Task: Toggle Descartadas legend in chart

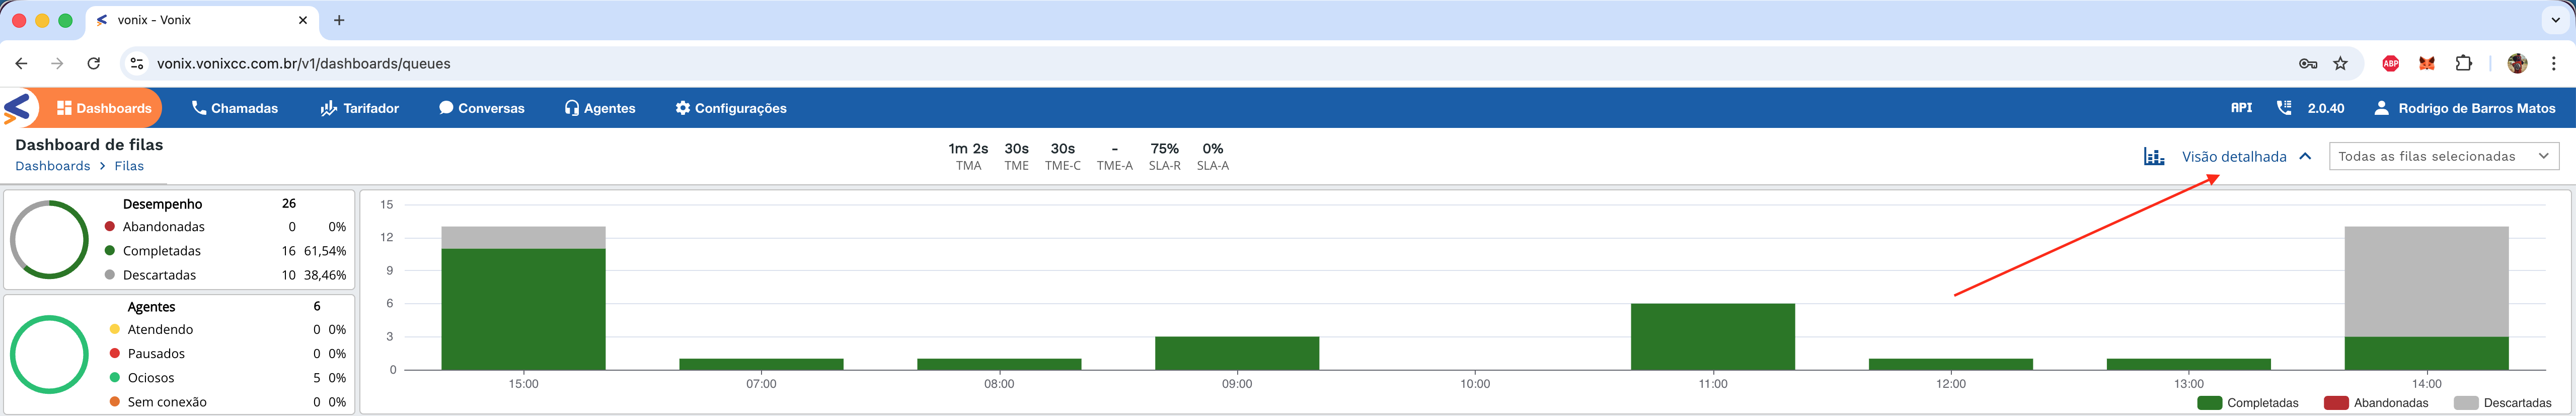Action: tap(2503, 403)
